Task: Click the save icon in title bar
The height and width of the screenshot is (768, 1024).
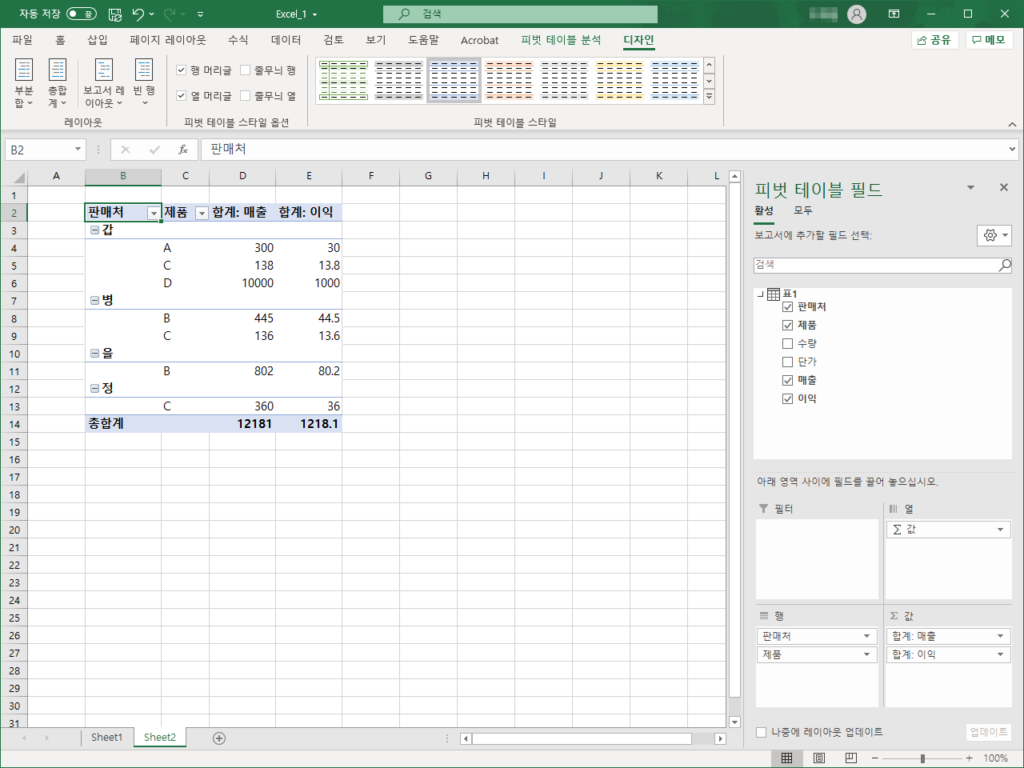Action: coord(115,15)
